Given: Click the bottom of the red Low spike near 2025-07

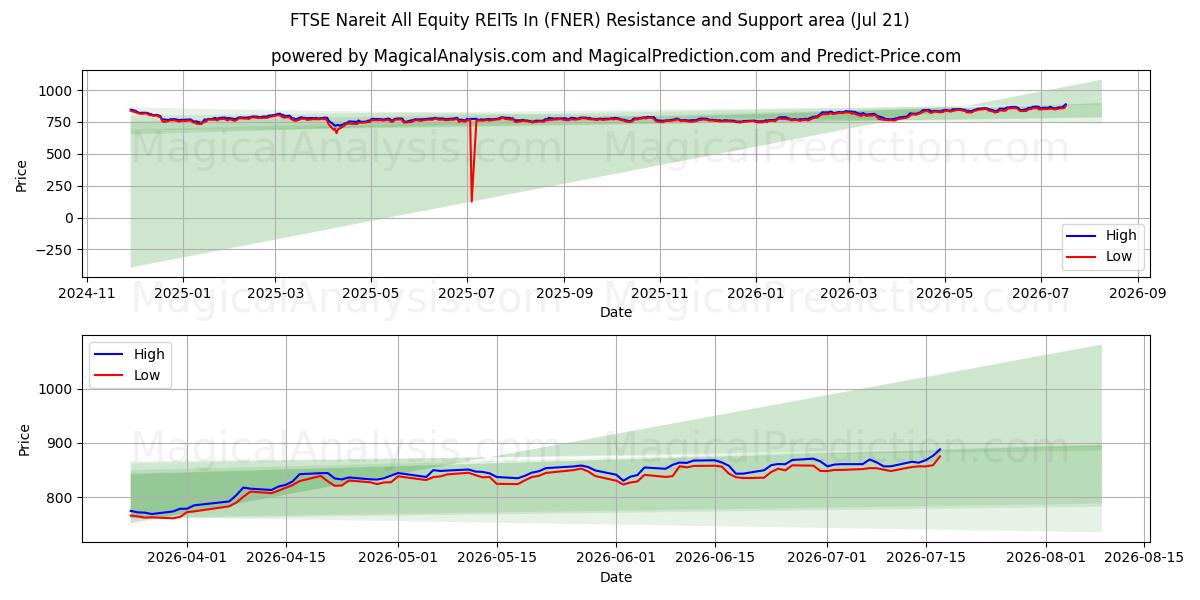Looking at the screenshot, I should pyautogui.click(x=471, y=200).
